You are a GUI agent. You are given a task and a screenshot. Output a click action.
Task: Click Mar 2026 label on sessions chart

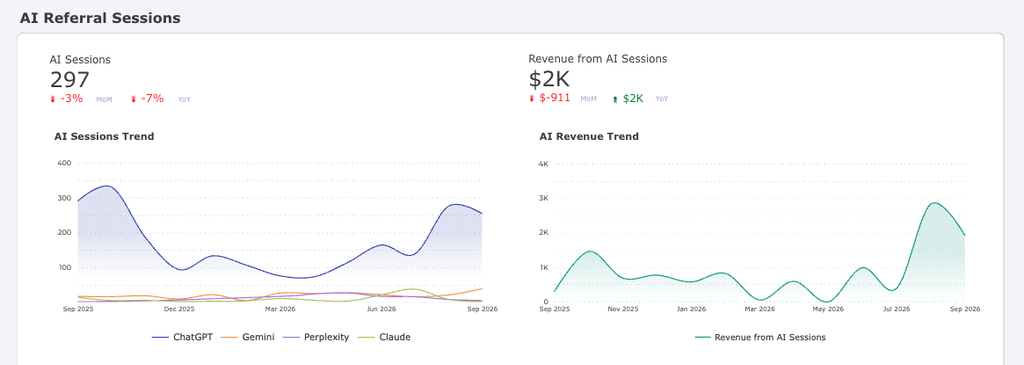280,309
